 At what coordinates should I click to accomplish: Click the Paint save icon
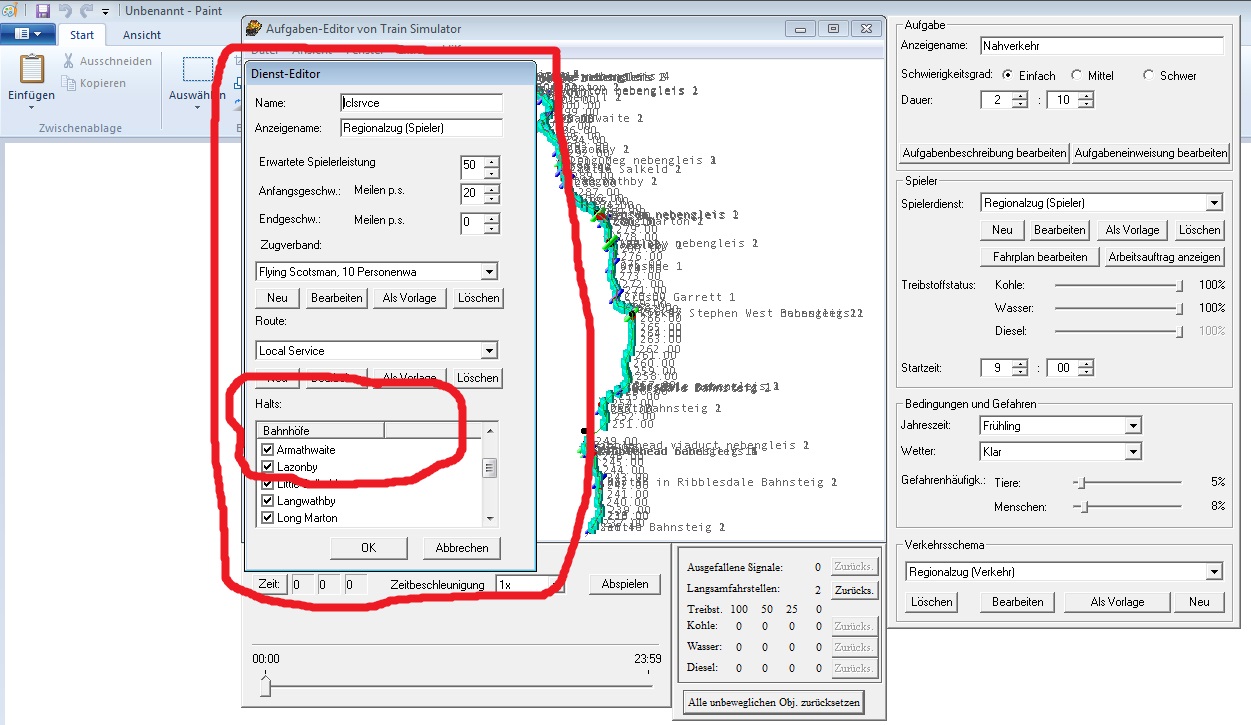tap(42, 11)
